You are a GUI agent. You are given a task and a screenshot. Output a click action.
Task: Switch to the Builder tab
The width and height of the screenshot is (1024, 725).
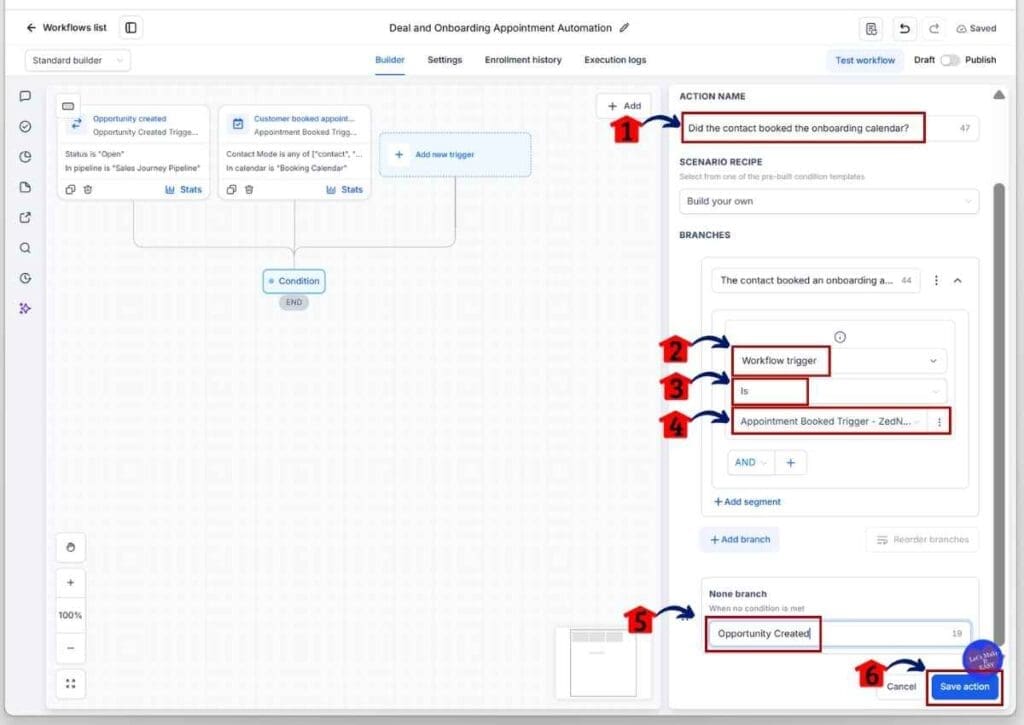(390, 59)
